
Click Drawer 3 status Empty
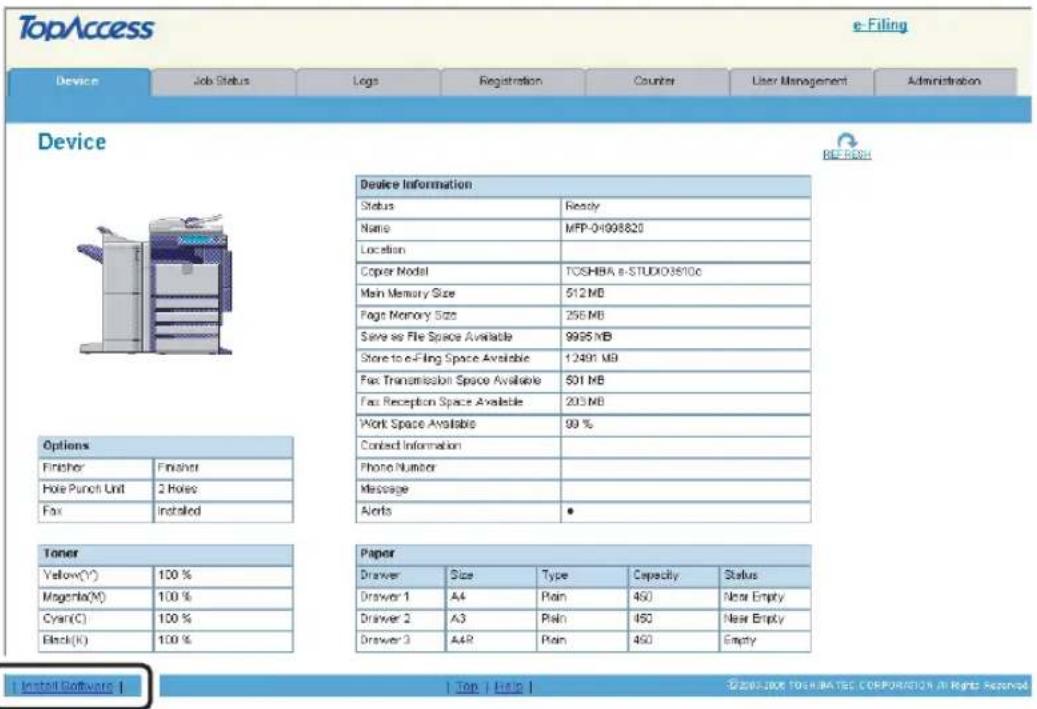coord(739,640)
